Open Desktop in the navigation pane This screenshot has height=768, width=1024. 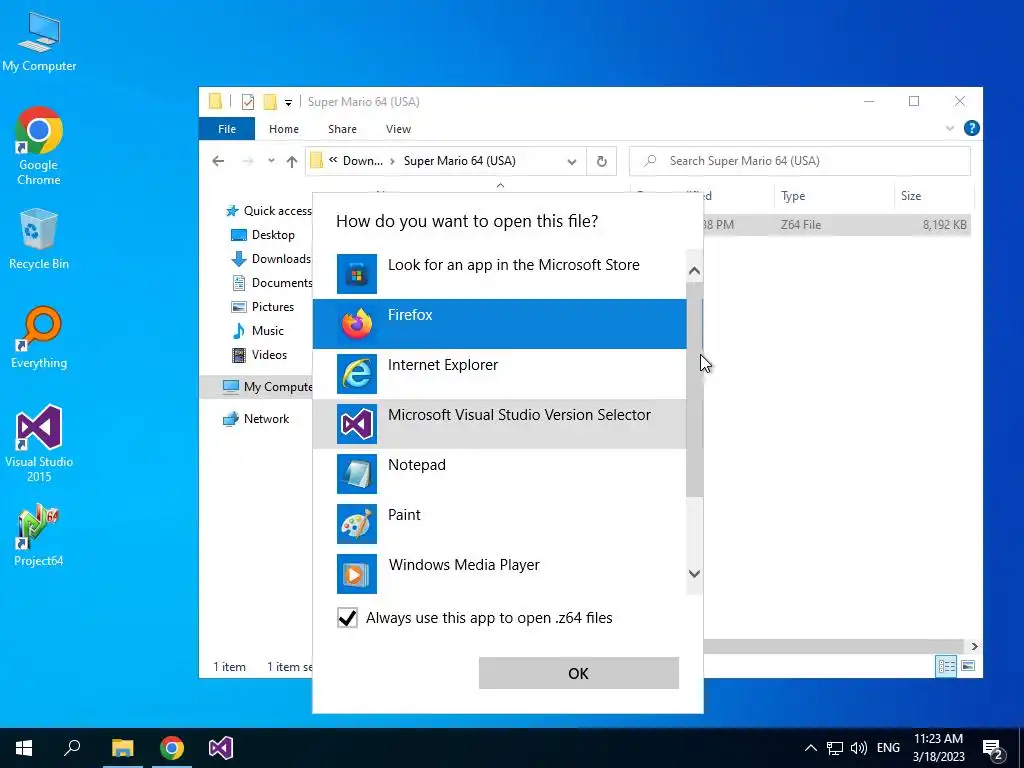[263, 235]
